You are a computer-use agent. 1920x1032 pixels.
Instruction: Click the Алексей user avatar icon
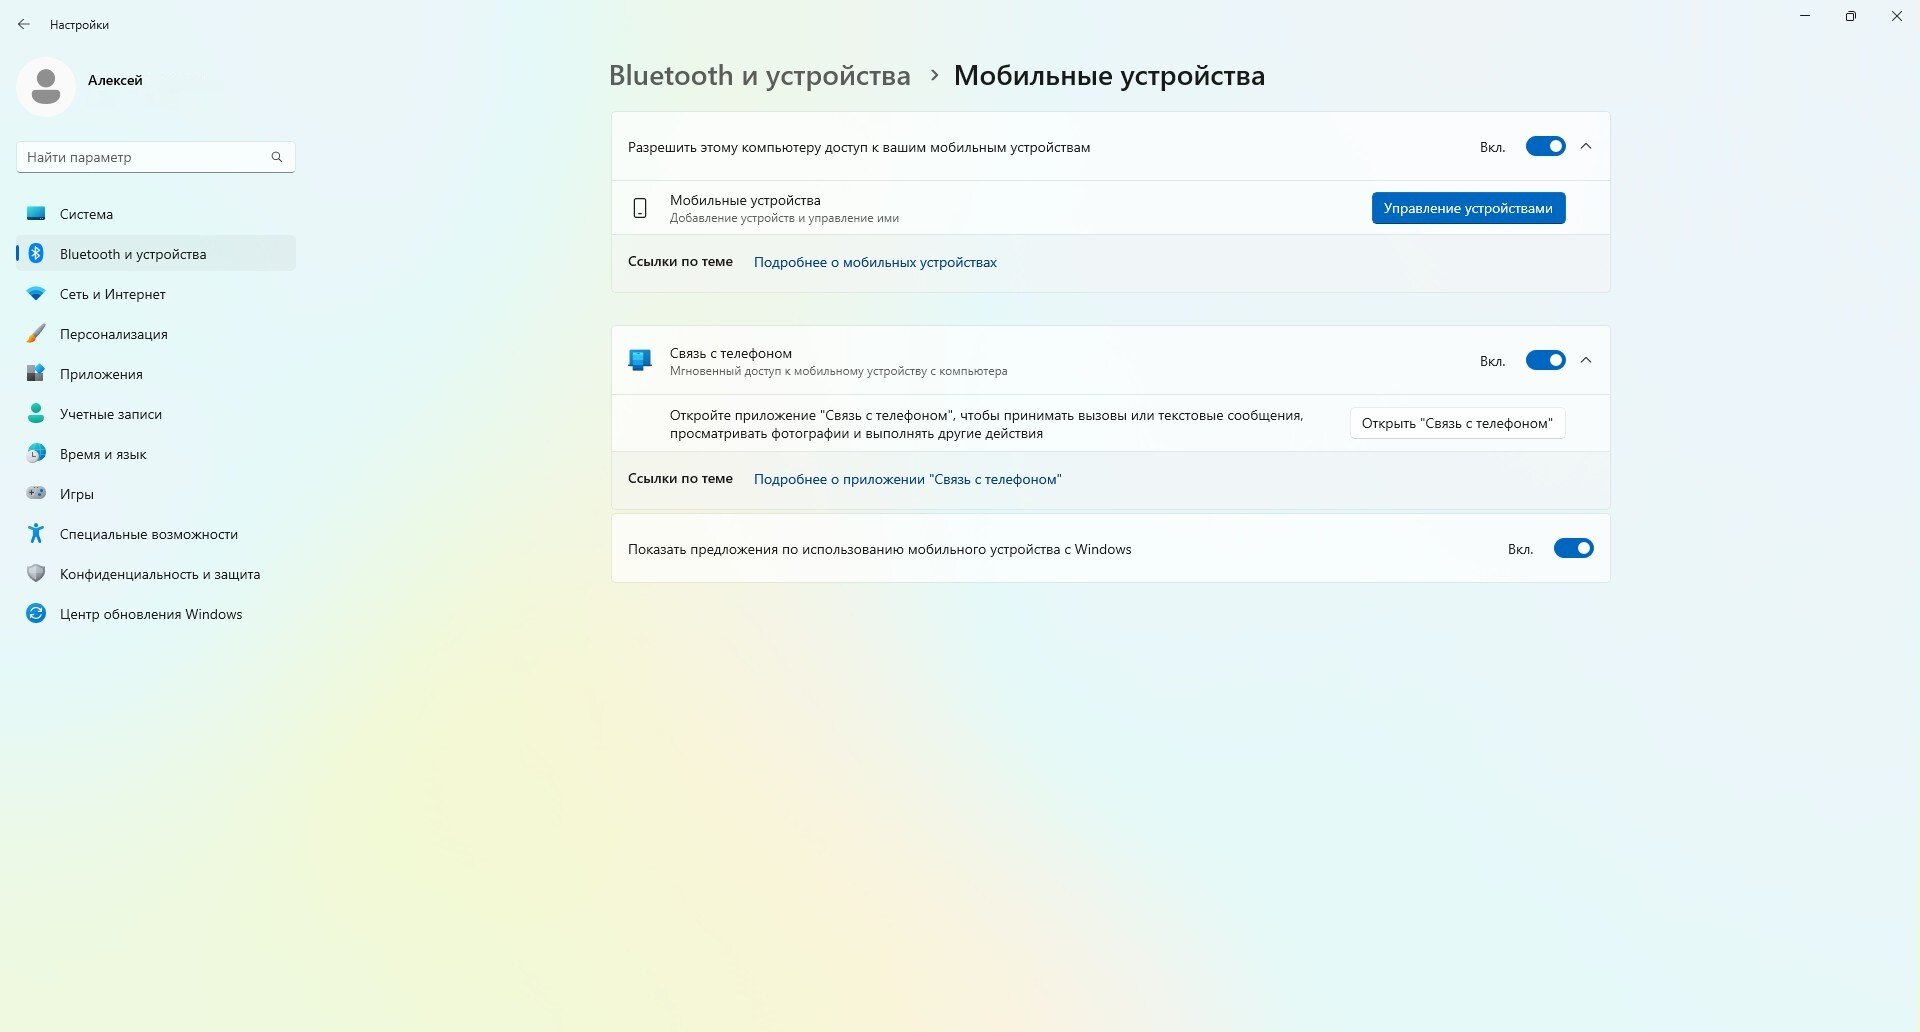pyautogui.click(x=46, y=86)
